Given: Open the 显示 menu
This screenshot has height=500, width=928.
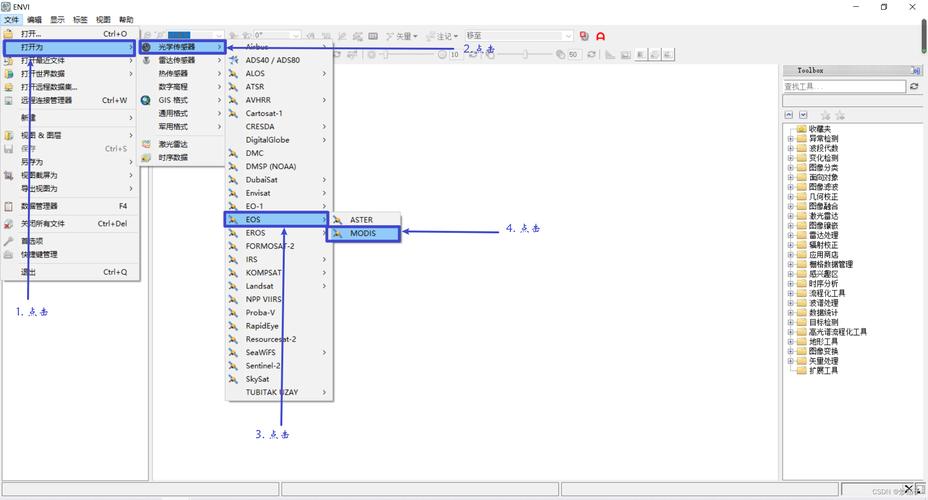Looking at the screenshot, I should coord(57,20).
